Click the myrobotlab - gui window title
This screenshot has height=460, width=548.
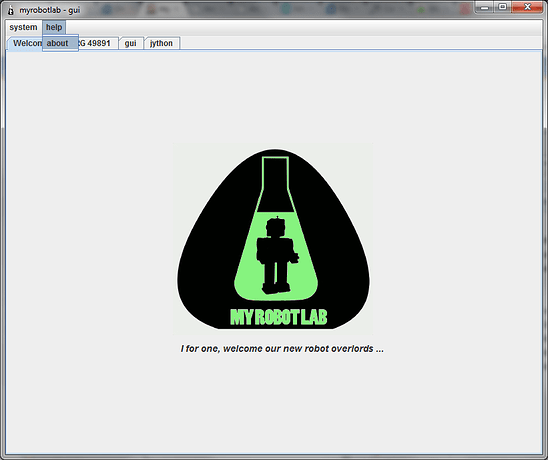click(50, 10)
